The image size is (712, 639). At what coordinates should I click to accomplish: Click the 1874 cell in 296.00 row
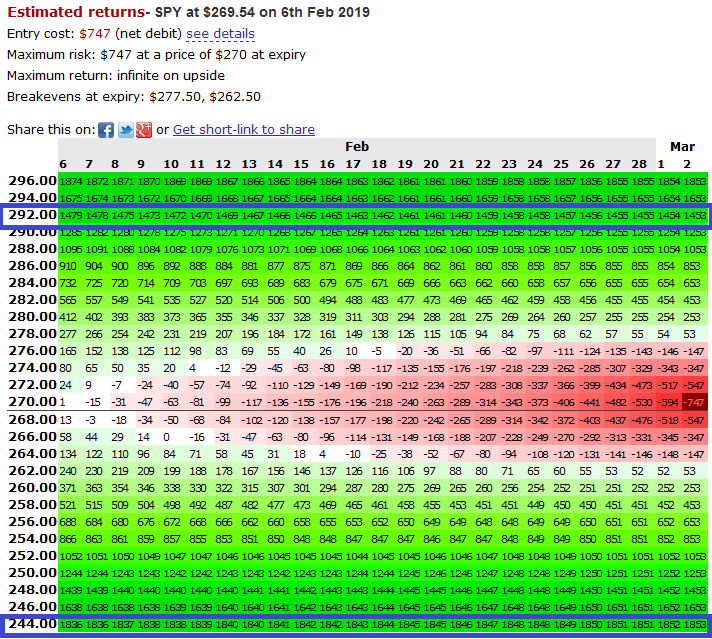click(71, 181)
